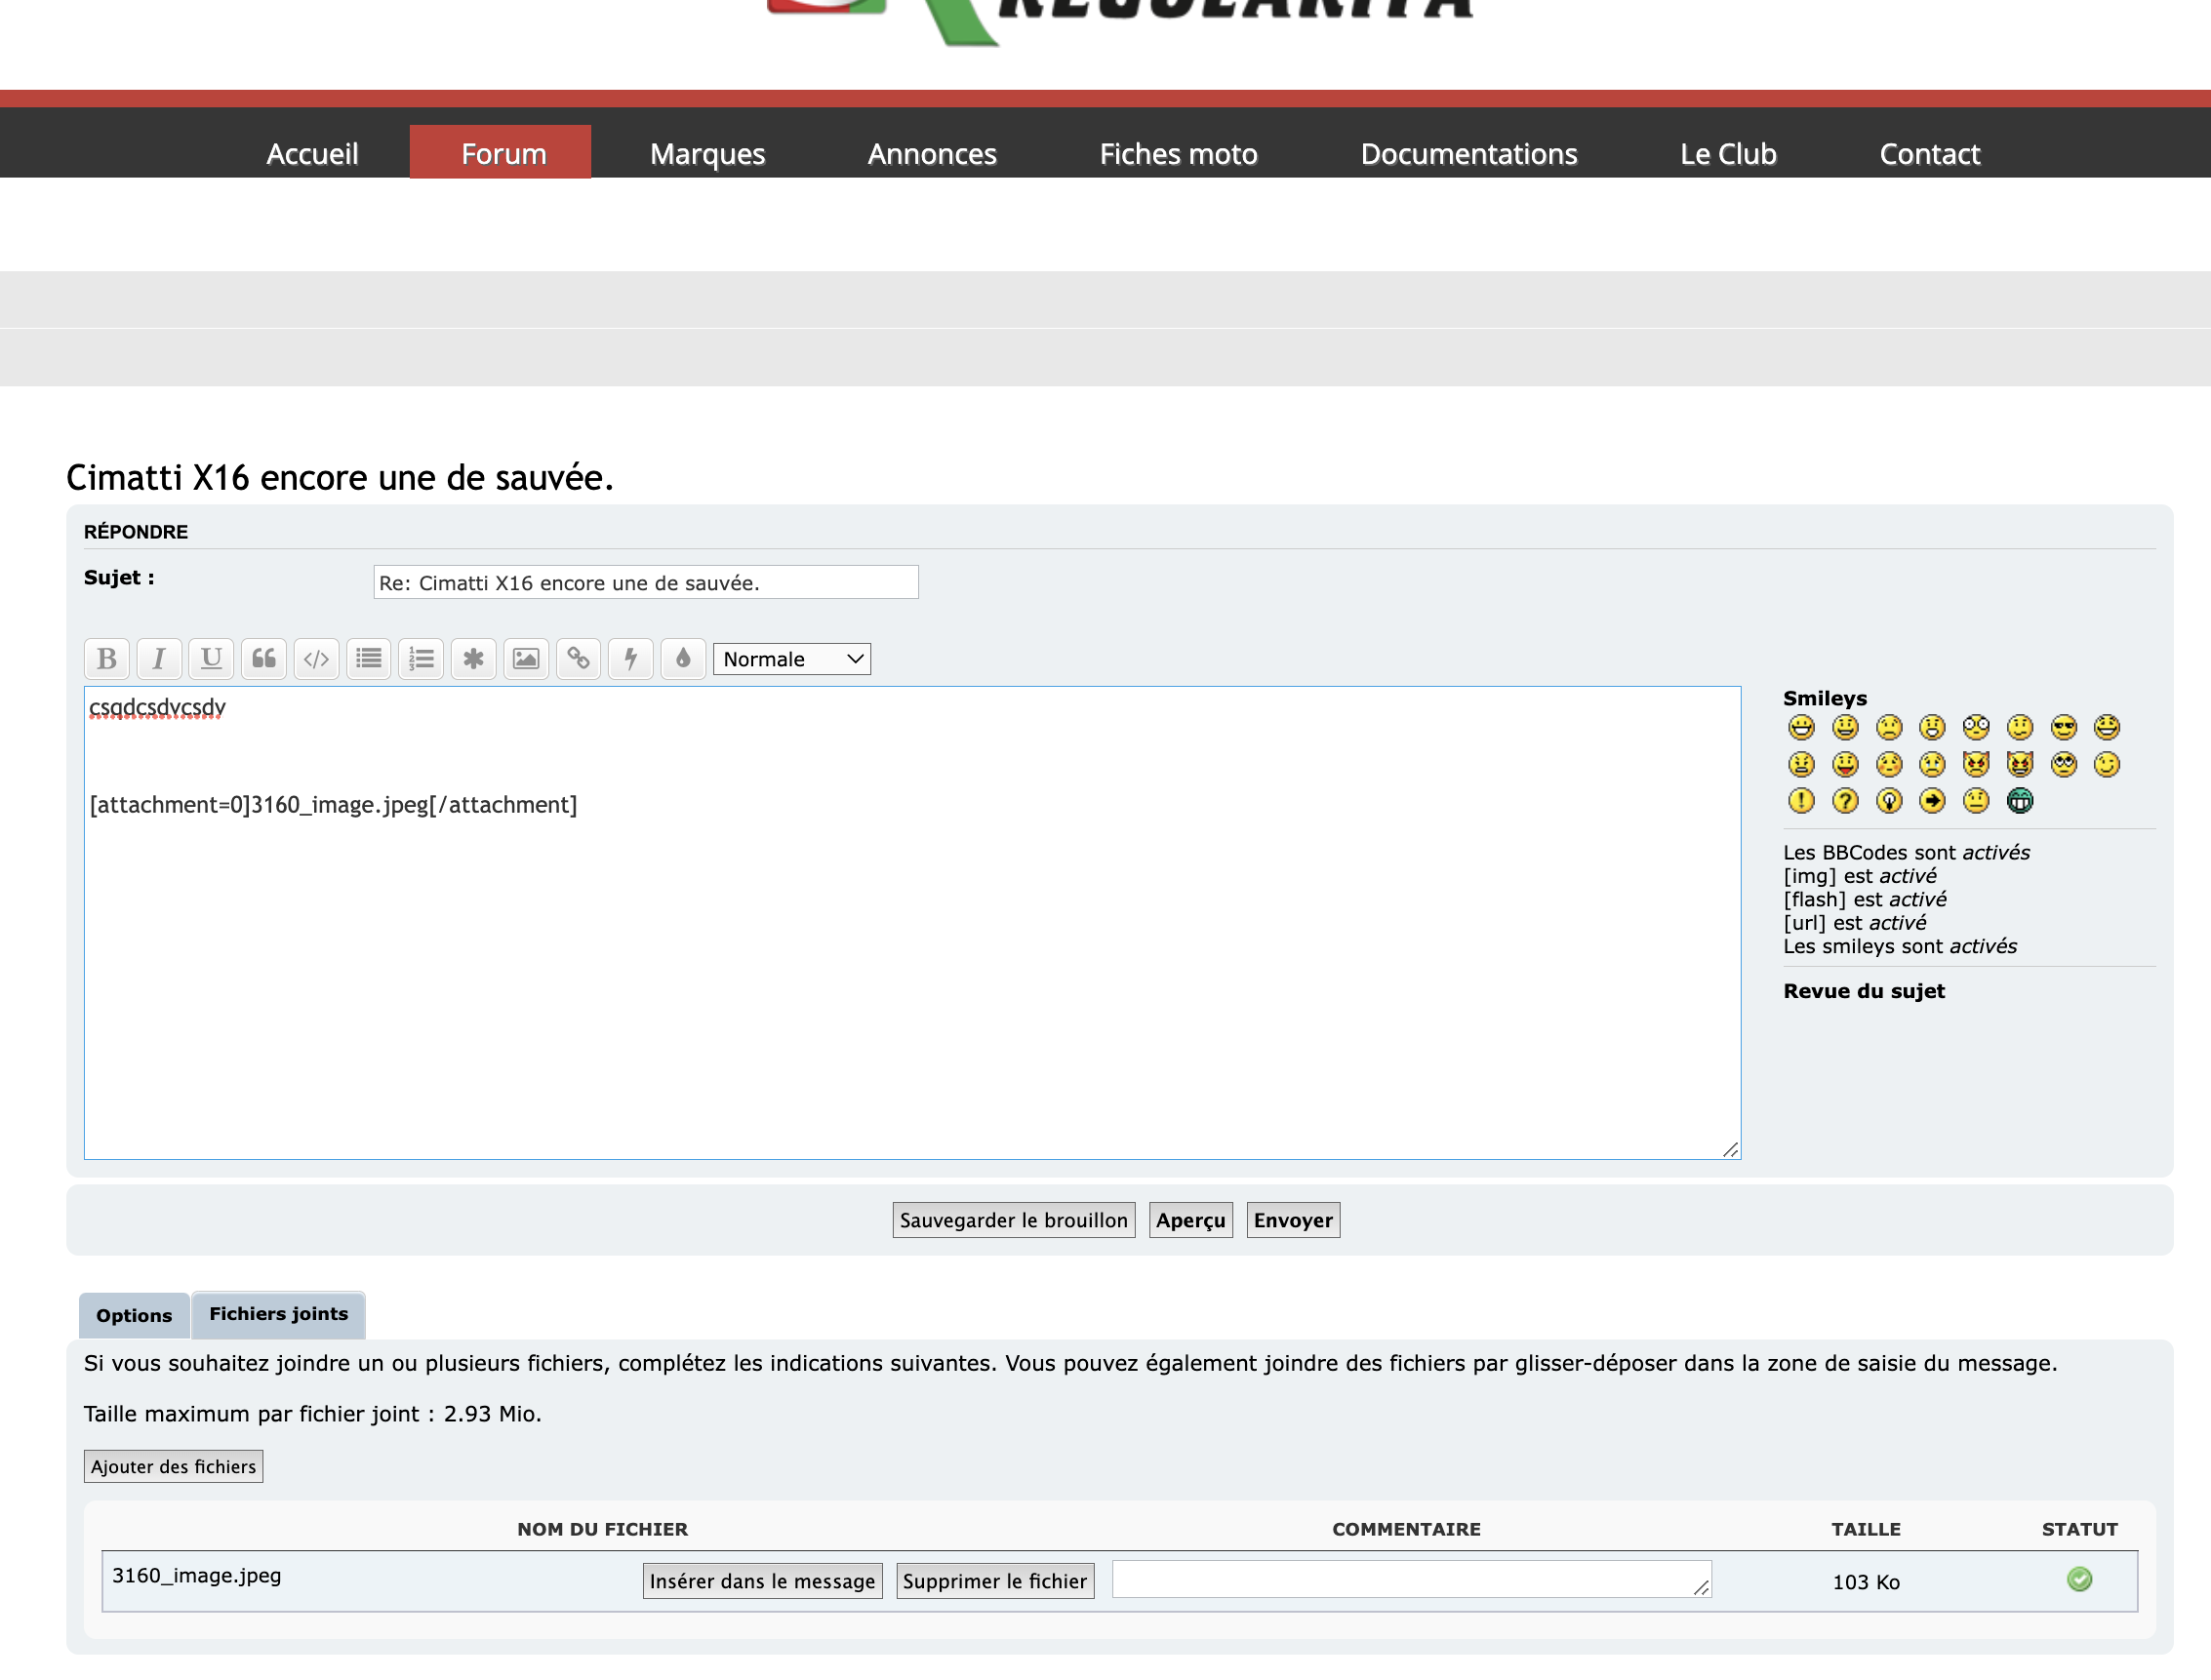Insert a quote block using the quotation-marks icon
2211x1680 pixels.
[264, 659]
